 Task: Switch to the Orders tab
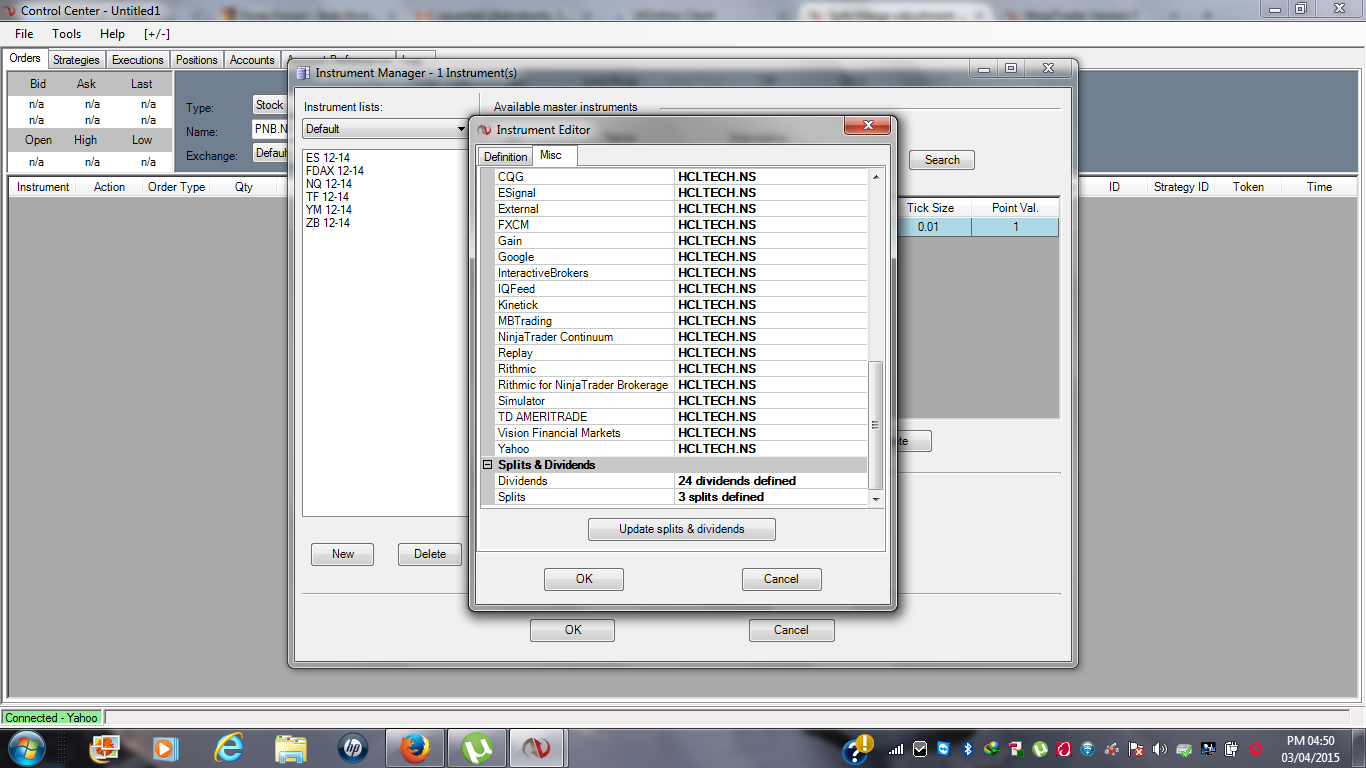[x=25, y=59]
